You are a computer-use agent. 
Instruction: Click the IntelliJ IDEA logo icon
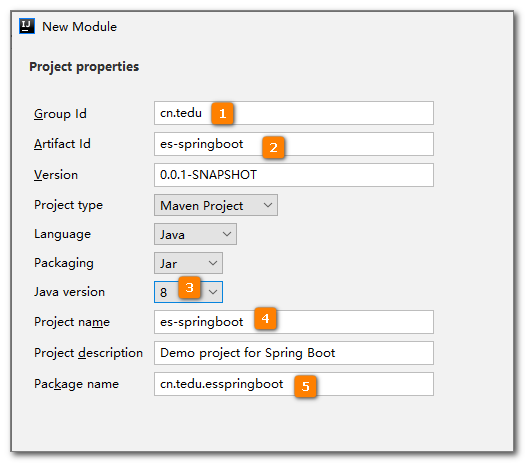pos(27,26)
